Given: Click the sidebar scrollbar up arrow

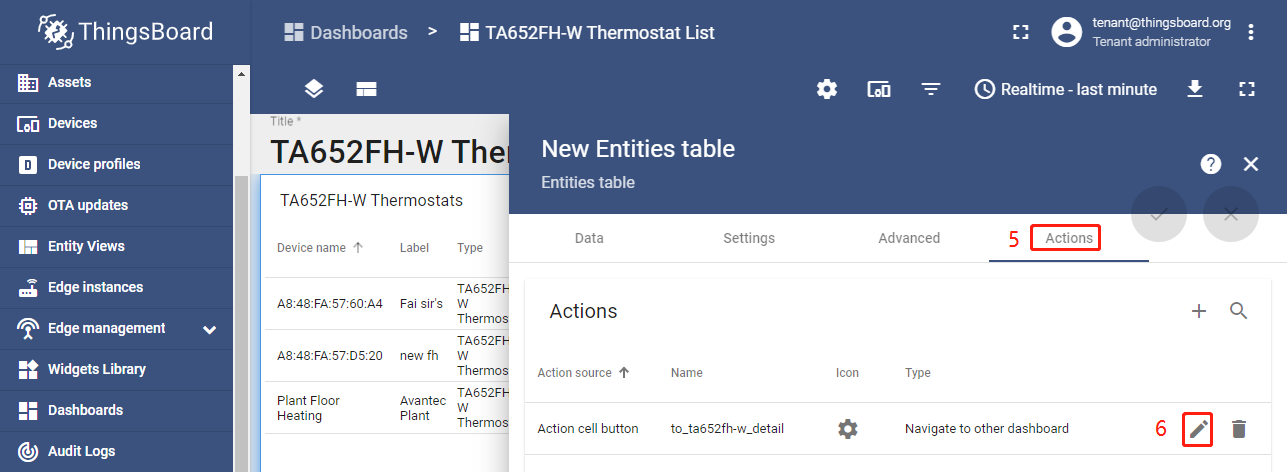Looking at the screenshot, I should pos(240,73).
